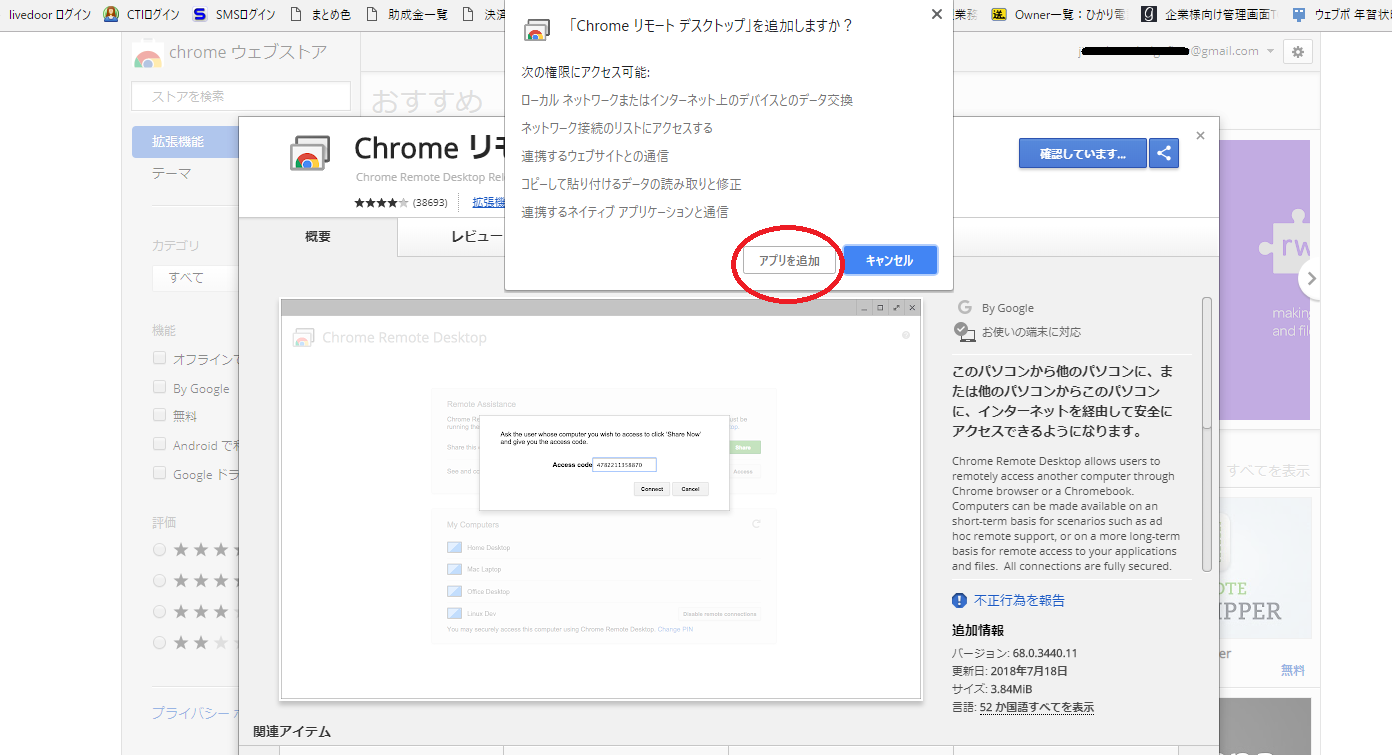Check the Google ドライブ filter checkbox
This screenshot has height=755, width=1392.
pyautogui.click(x=159, y=473)
